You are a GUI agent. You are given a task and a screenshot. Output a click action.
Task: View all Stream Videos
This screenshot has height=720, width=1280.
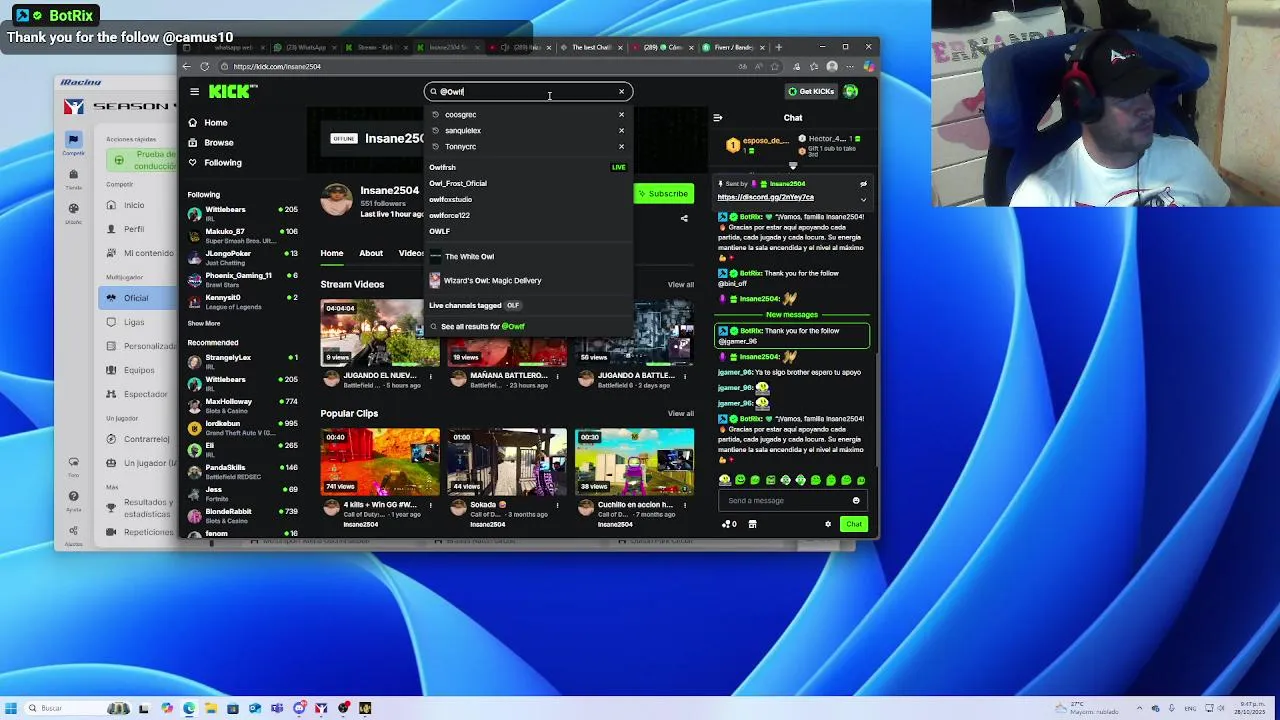[x=681, y=285]
